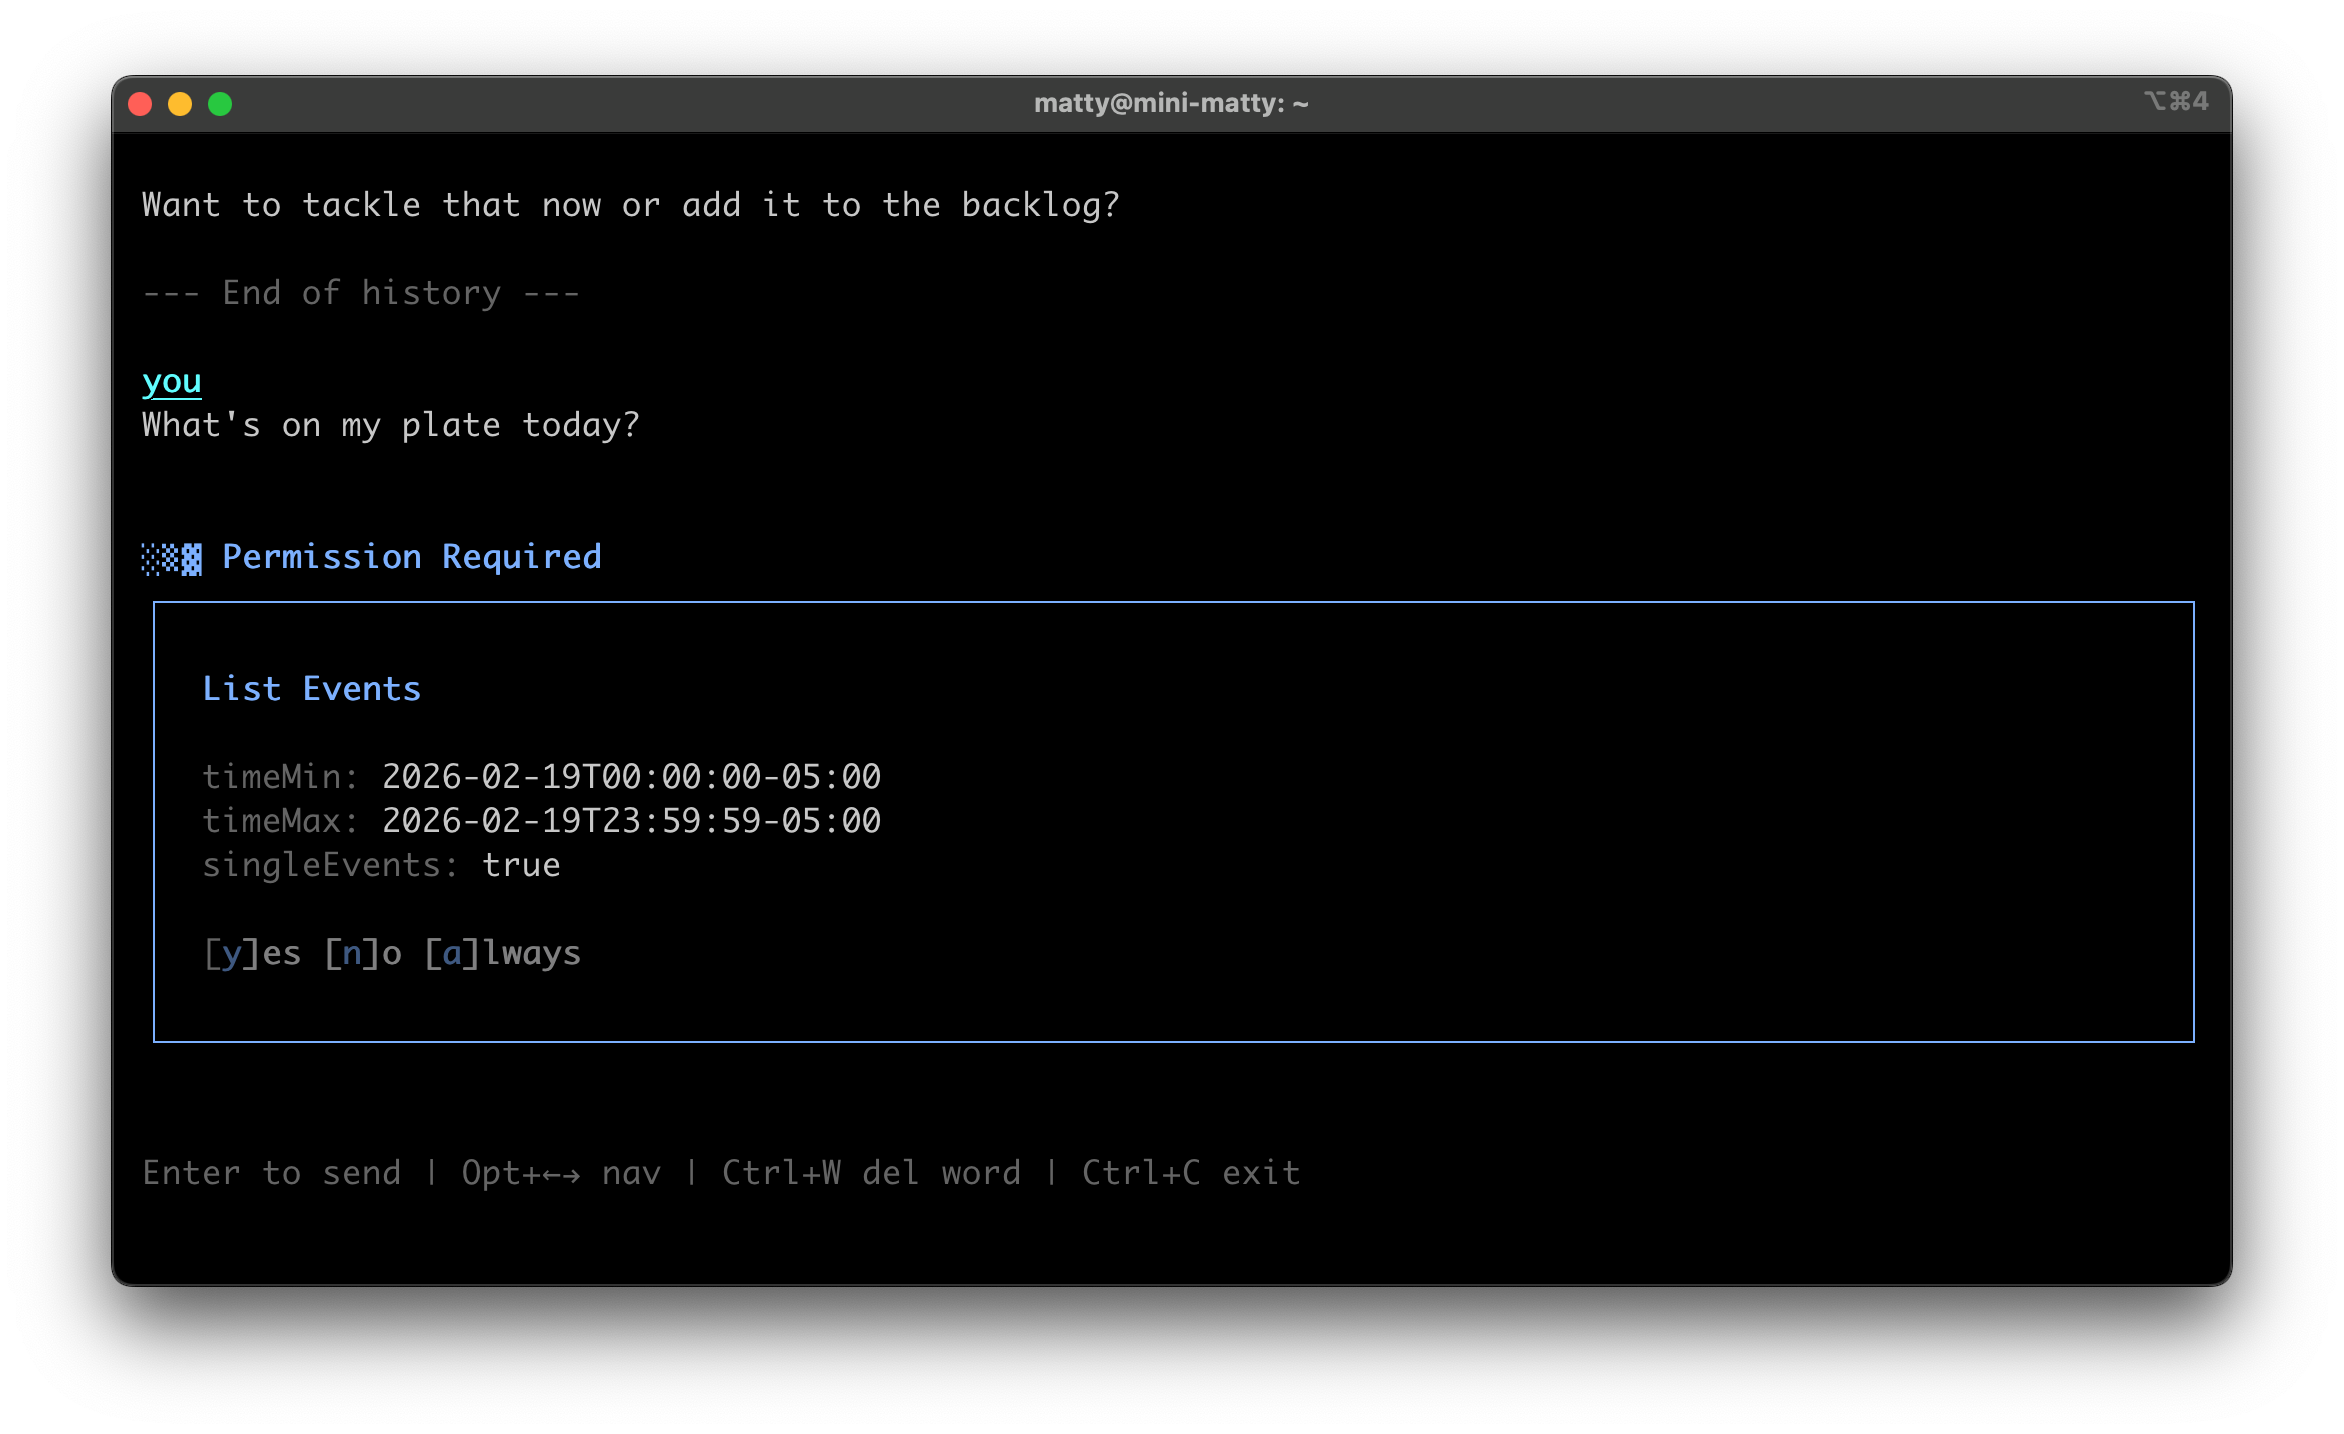Select the timeMin timestamp value

point(631,777)
